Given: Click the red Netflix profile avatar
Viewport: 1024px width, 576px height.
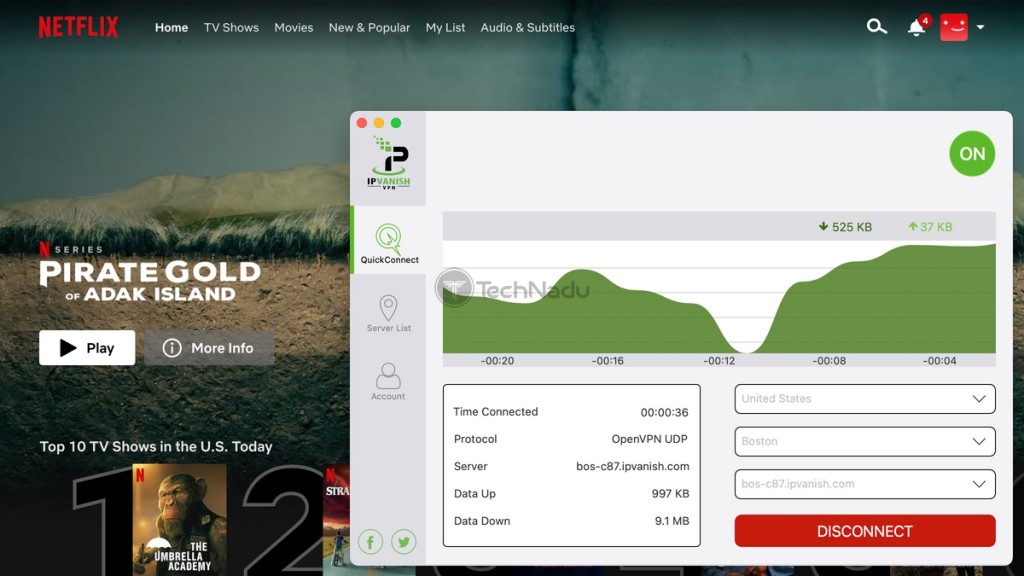Looking at the screenshot, I should point(953,27).
